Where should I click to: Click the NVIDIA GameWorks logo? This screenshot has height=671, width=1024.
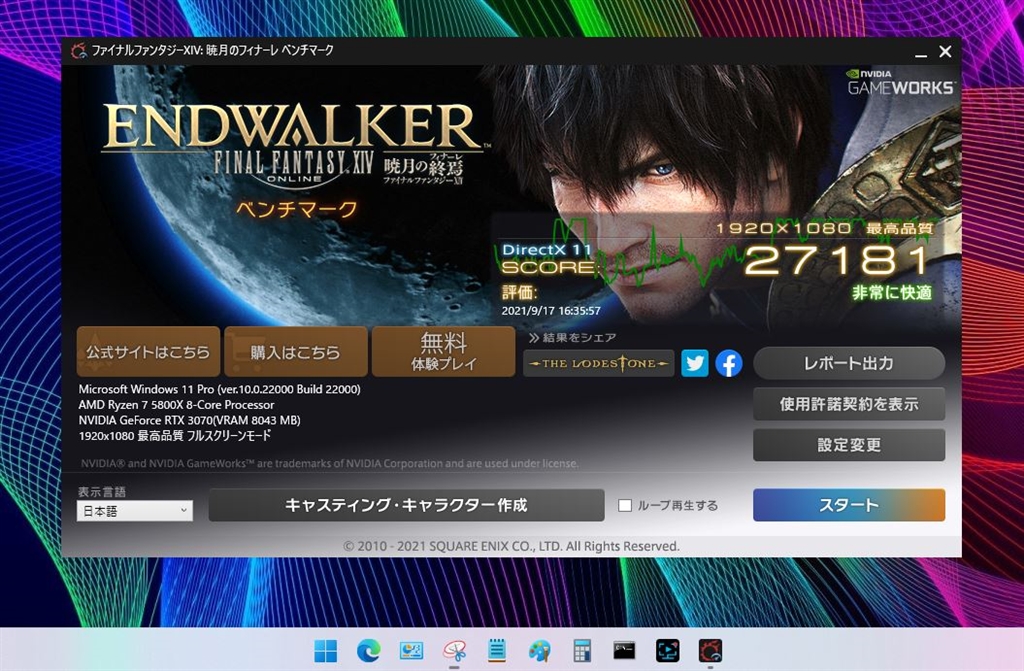(x=900, y=83)
